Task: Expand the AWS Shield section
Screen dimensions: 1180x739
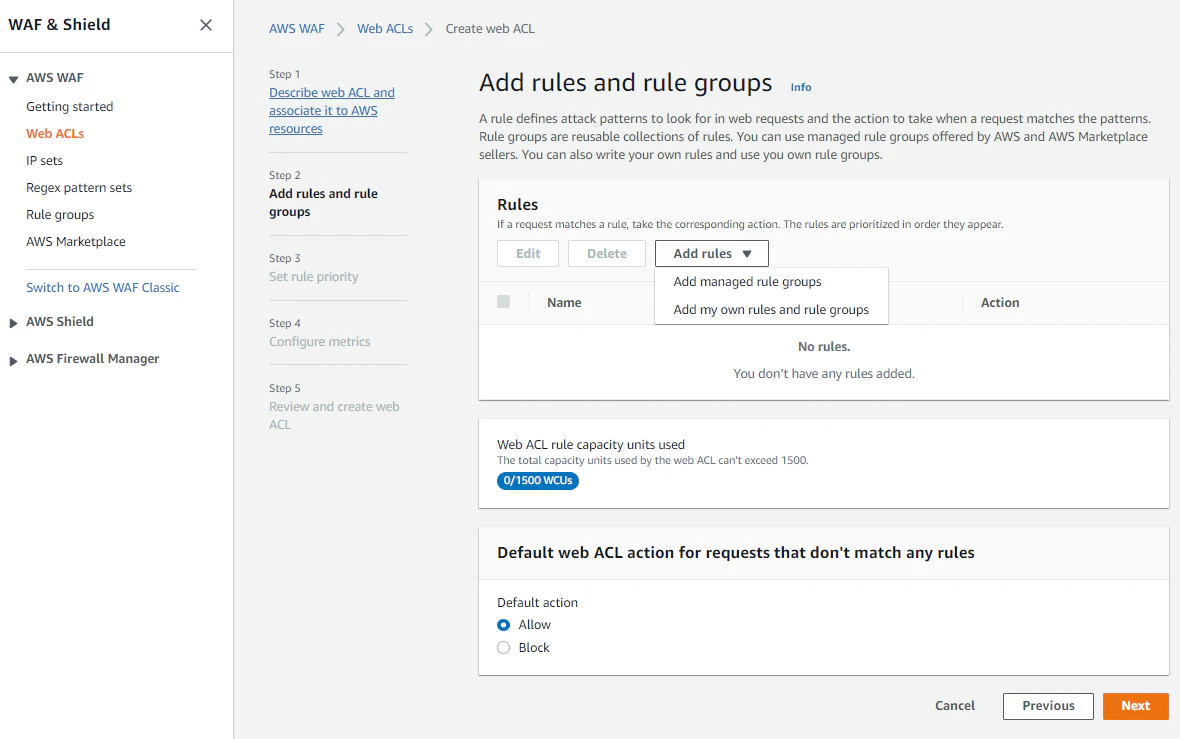Action: [x=14, y=322]
